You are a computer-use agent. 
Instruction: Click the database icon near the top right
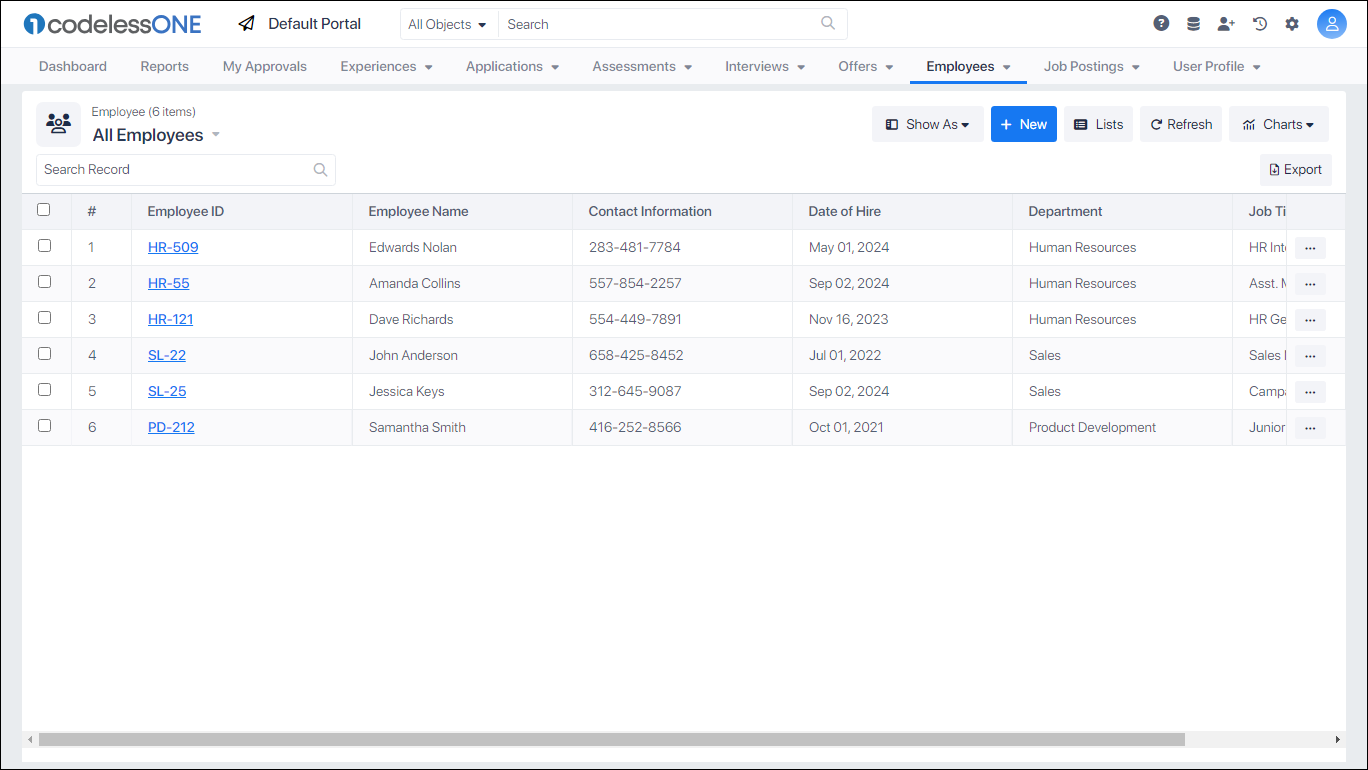point(1193,22)
